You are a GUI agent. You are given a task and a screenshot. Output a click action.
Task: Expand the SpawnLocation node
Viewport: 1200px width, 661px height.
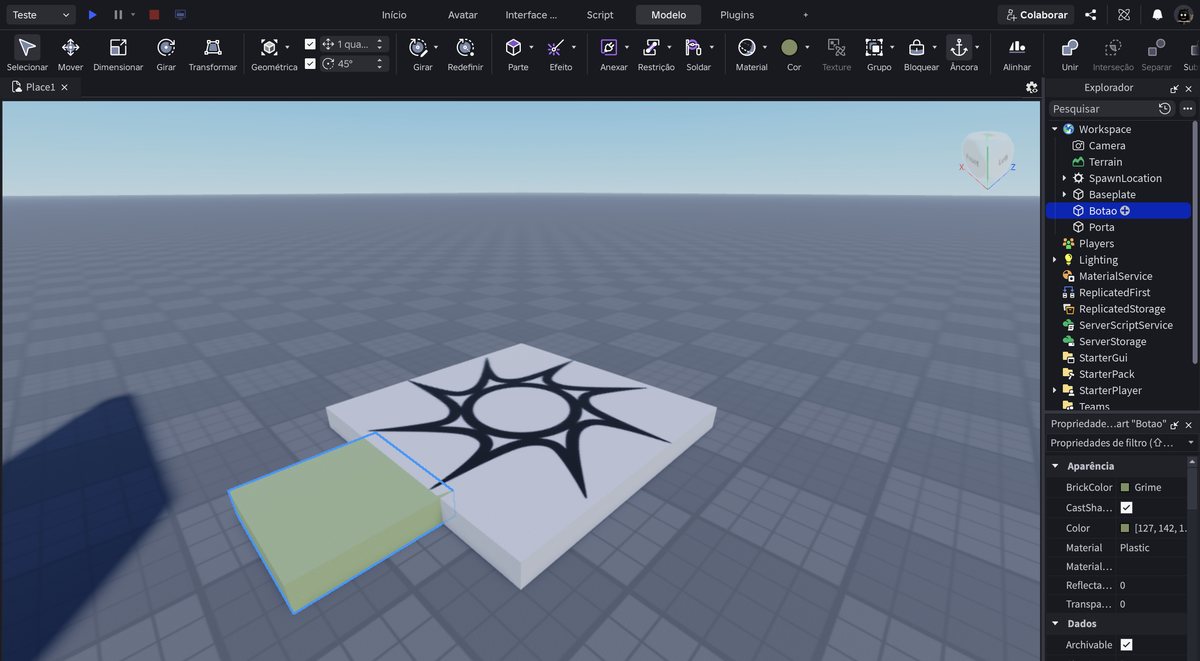pyautogui.click(x=1064, y=178)
